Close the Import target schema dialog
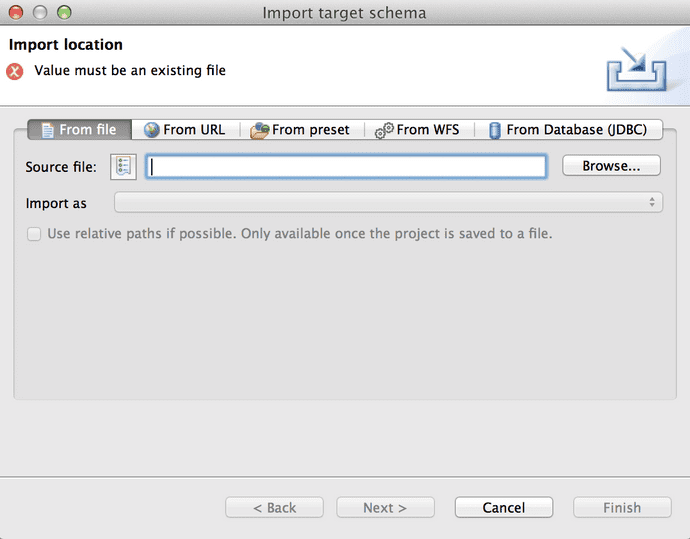This screenshot has width=690, height=539. (x=17, y=13)
